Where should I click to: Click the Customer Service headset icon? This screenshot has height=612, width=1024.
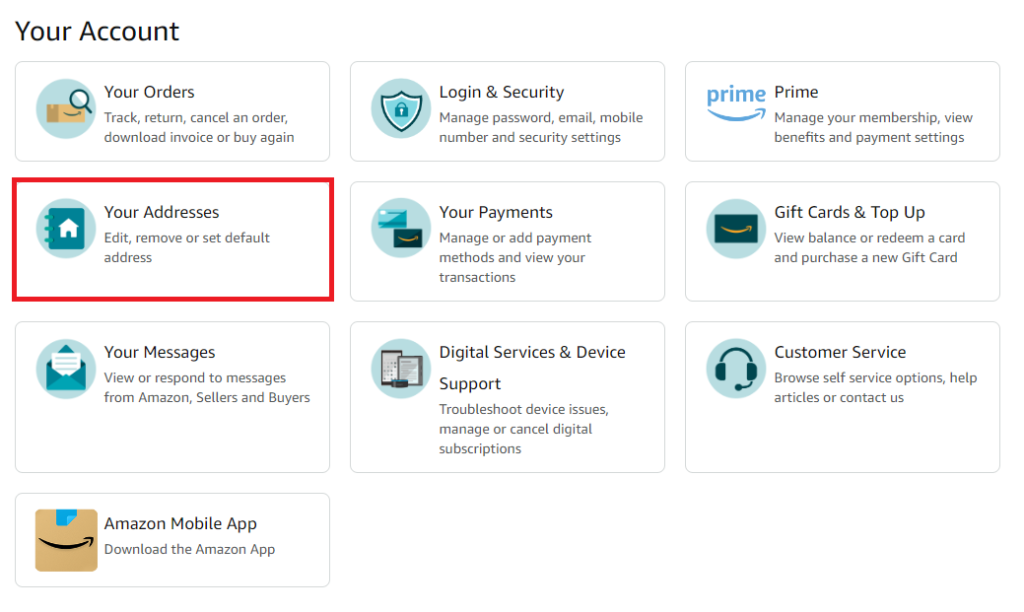[x=736, y=368]
